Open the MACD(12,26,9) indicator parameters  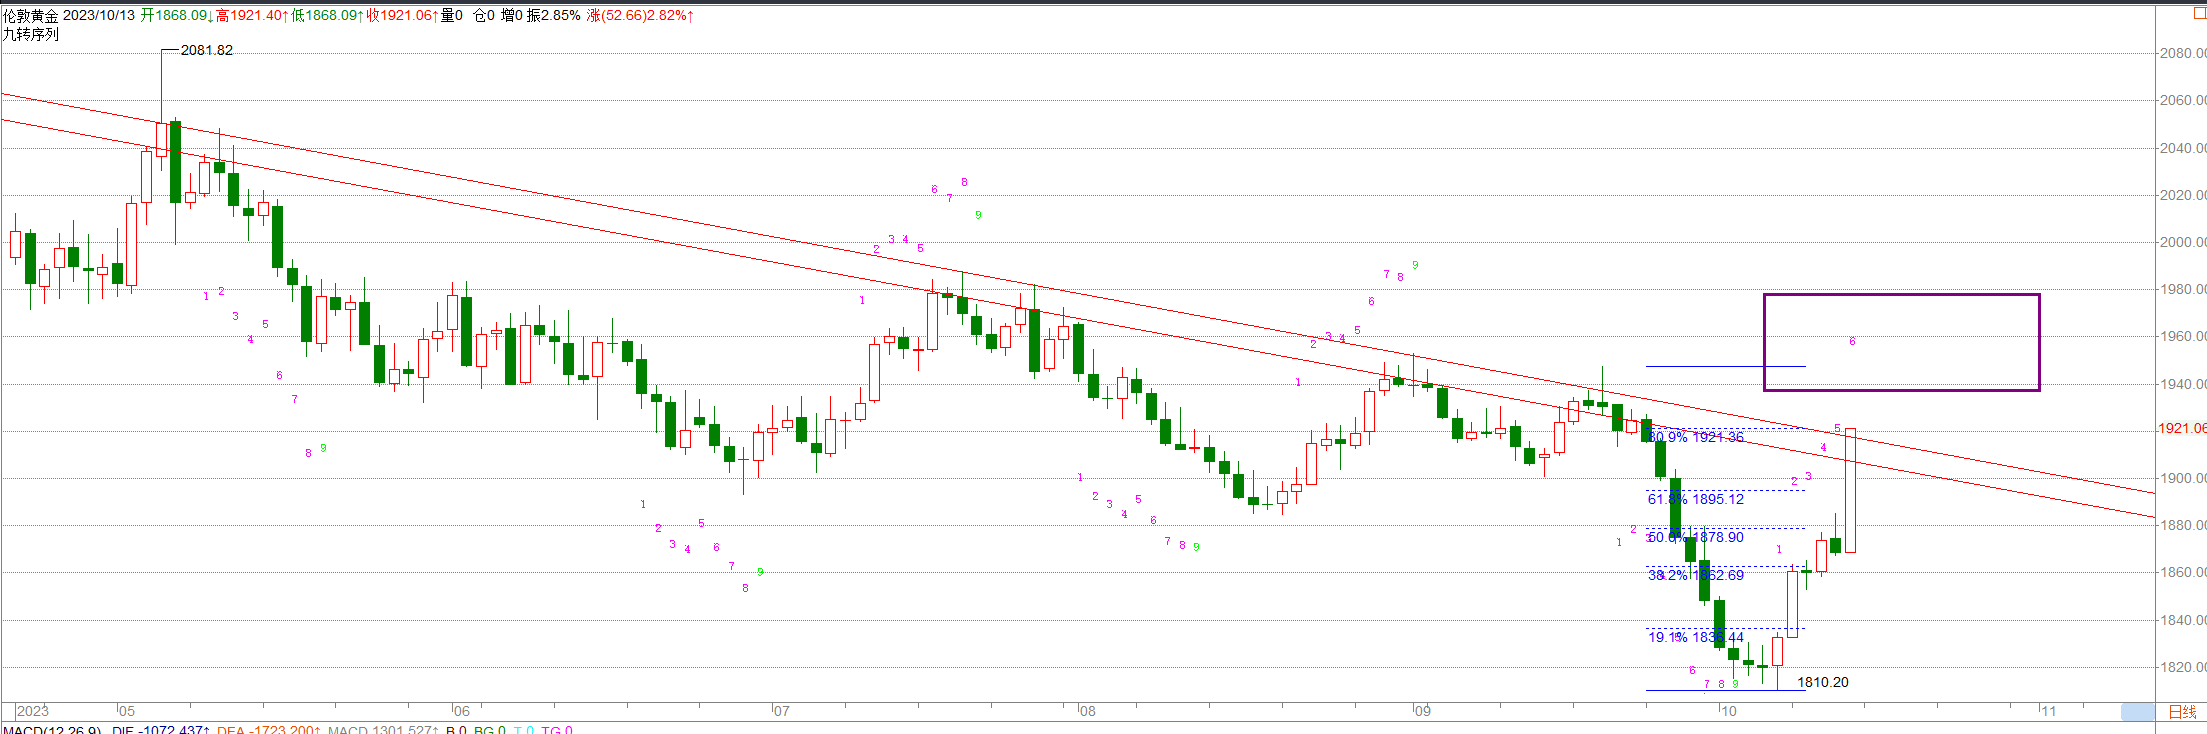click(x=51, y=730)
